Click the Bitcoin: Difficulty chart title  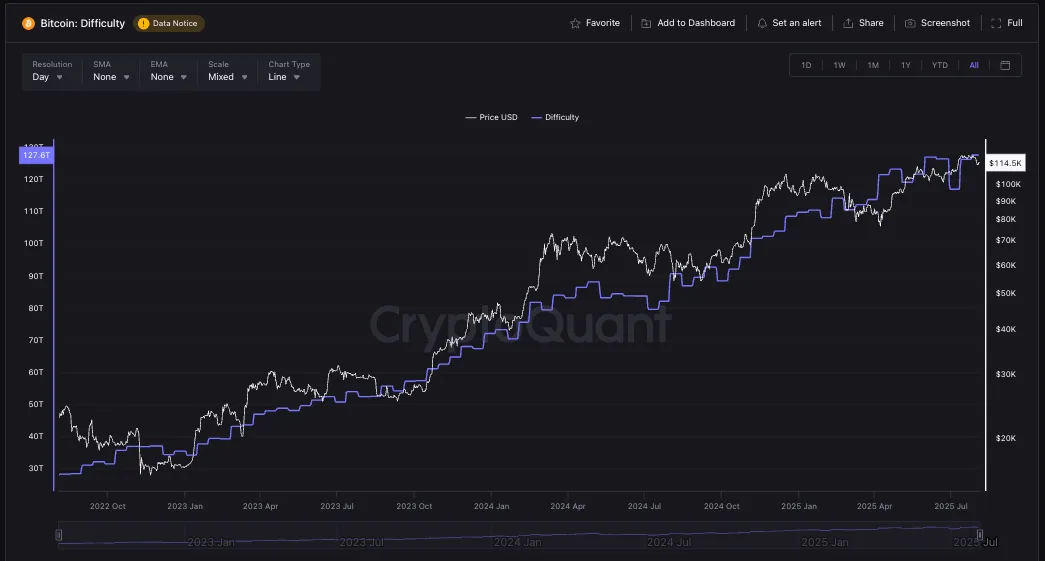coord(83,23)
